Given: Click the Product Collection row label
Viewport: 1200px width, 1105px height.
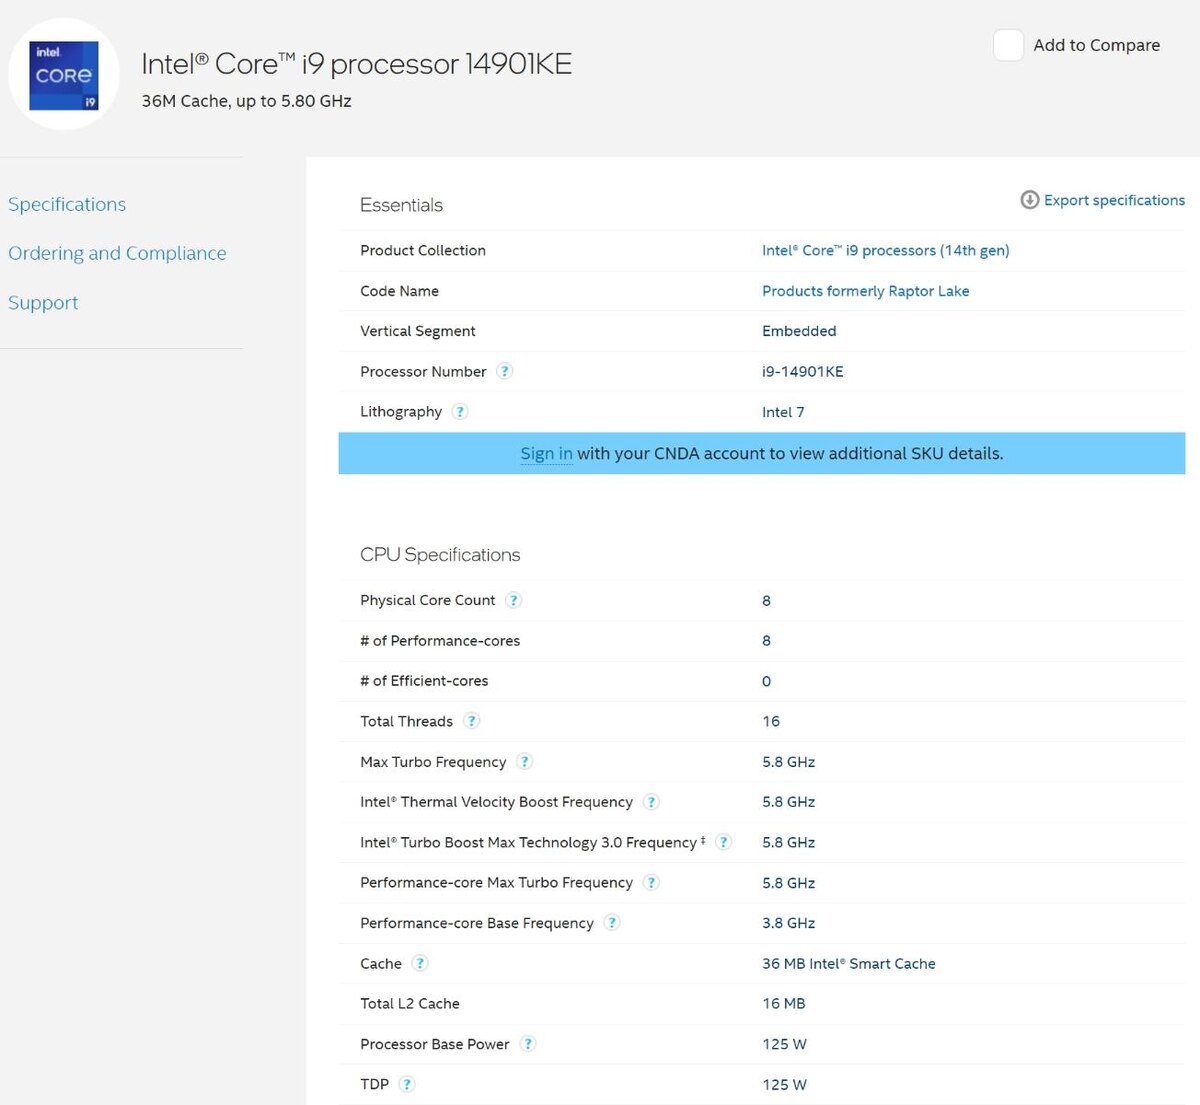Looking at the screenshot, I should click(x=423, y=250).
